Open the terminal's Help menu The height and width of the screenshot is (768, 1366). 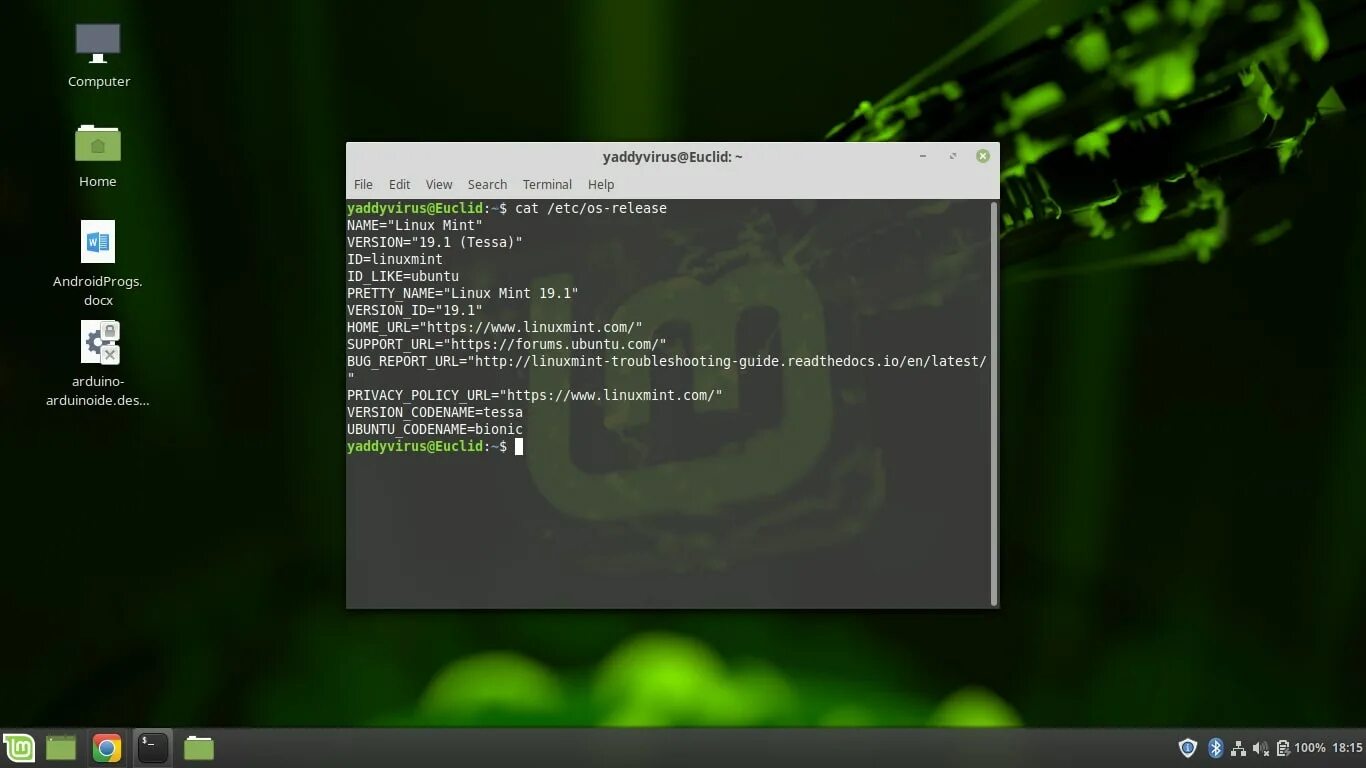click(x=601, y=184)
